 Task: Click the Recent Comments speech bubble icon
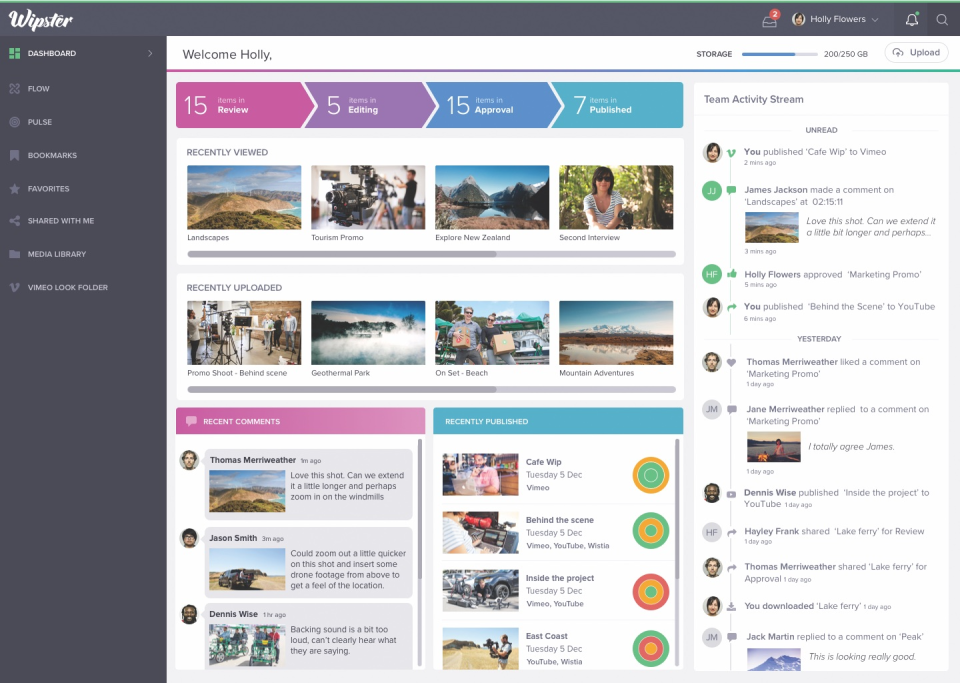[192, 420]
